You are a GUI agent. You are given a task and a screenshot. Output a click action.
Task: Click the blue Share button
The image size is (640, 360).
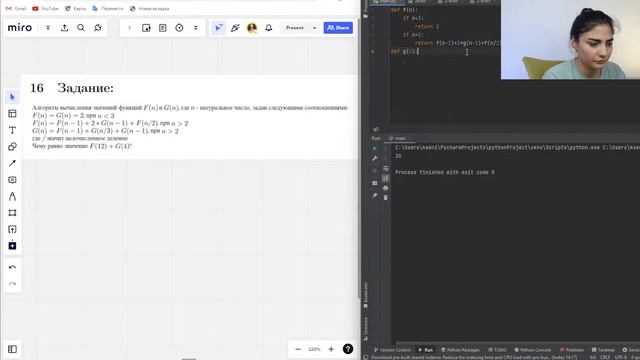338,28
